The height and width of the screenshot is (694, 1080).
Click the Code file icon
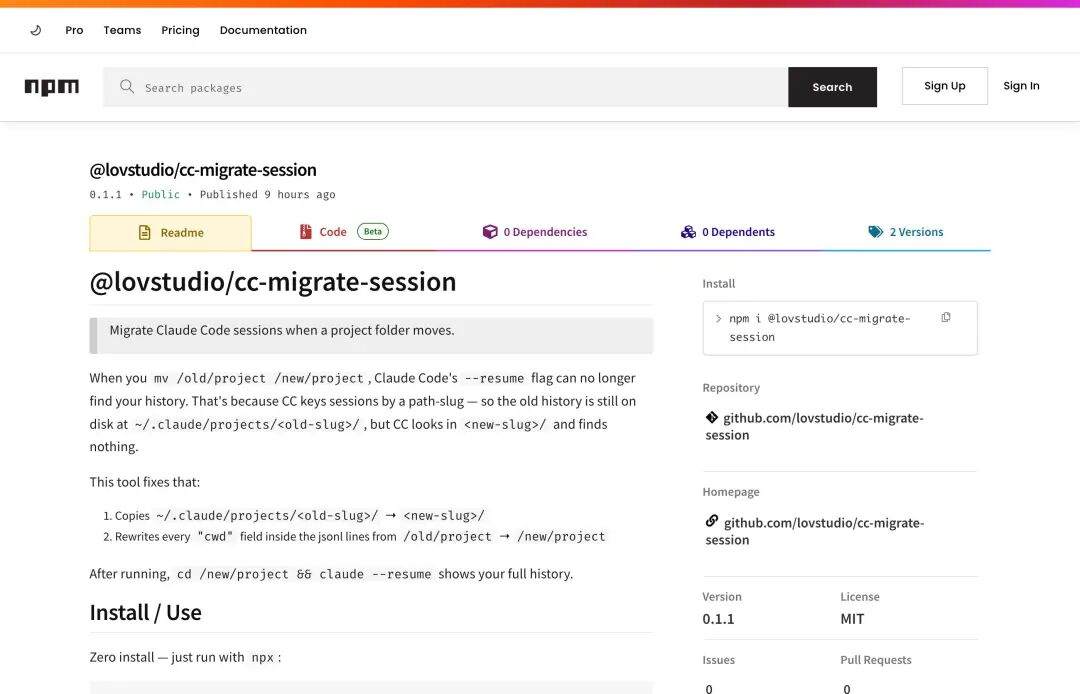click(x=306, y=232)
